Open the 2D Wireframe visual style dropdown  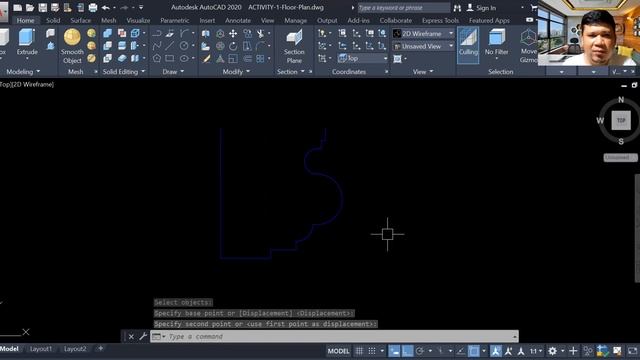[423, 33]
